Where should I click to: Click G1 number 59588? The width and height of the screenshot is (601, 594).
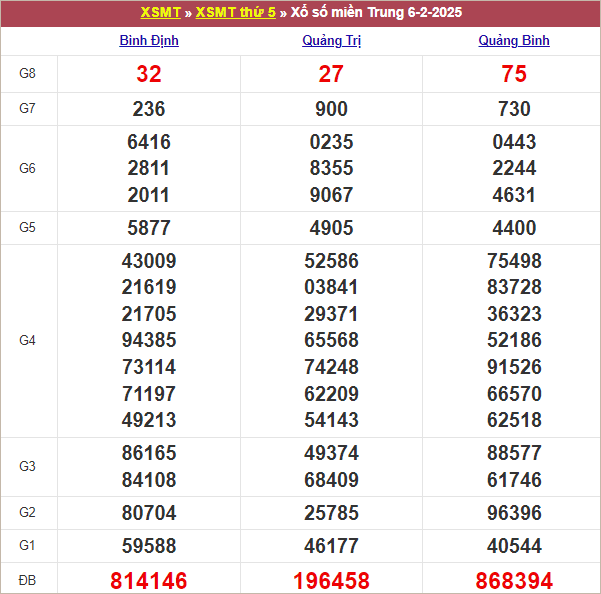pos(149,546)
